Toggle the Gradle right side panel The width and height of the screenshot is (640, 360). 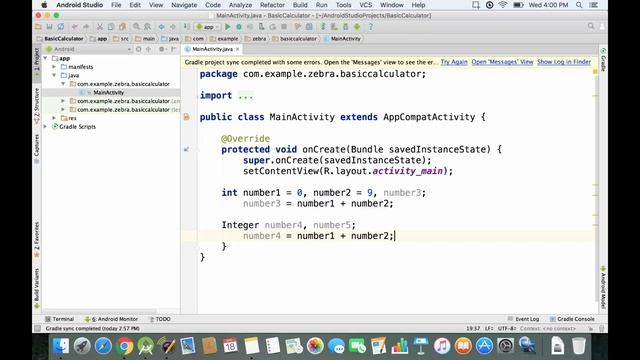point(603,60)
